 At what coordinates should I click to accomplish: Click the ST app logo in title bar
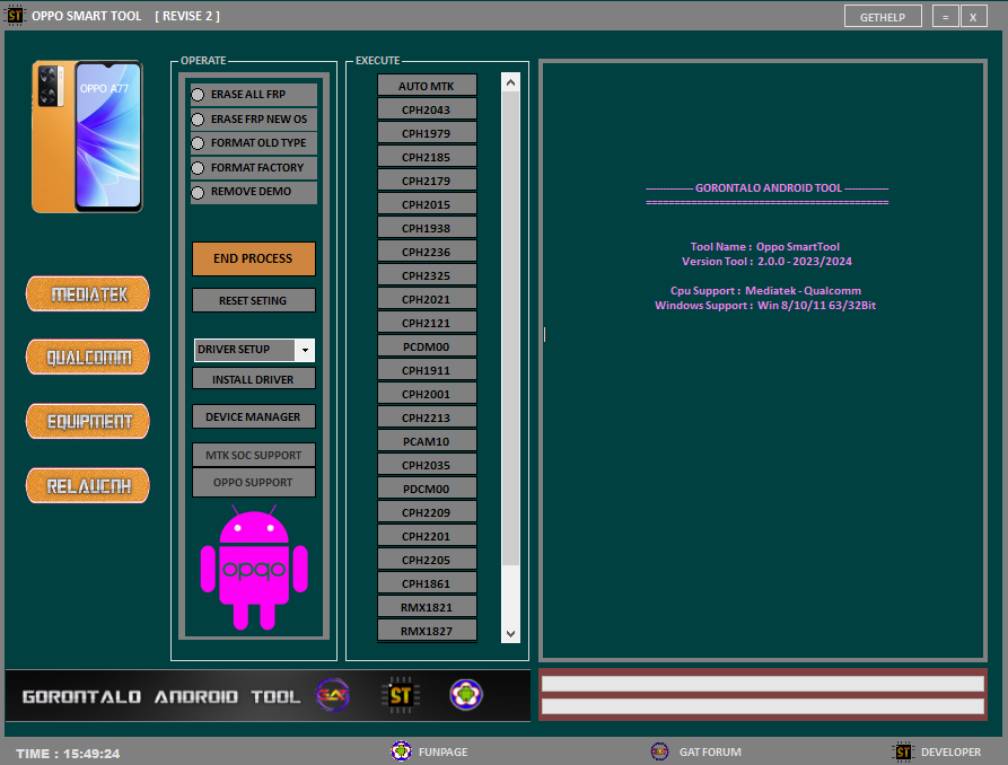(x=14, y=15)
